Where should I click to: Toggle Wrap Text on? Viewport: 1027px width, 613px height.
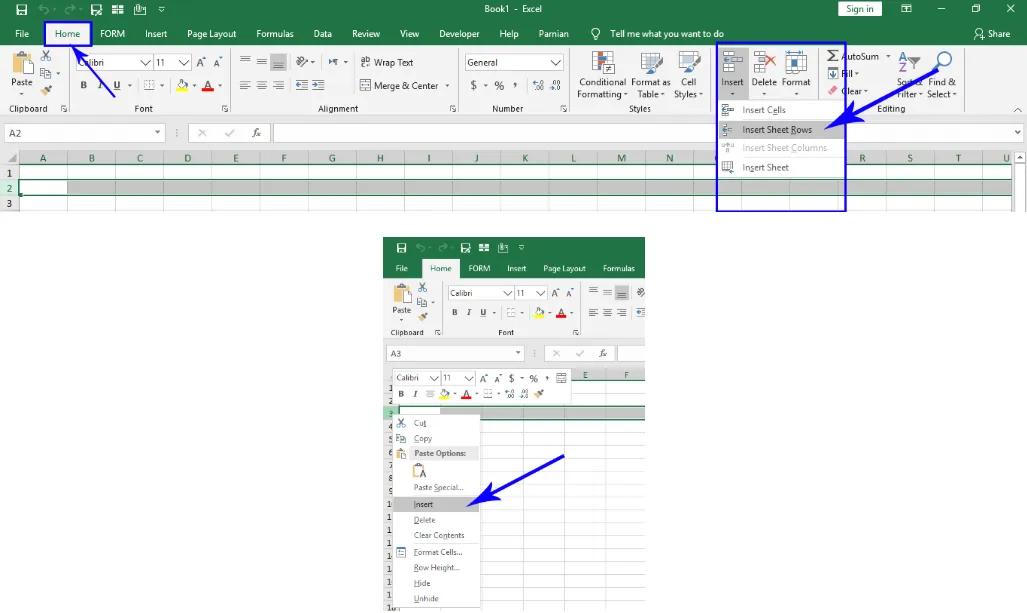point(386,62)
